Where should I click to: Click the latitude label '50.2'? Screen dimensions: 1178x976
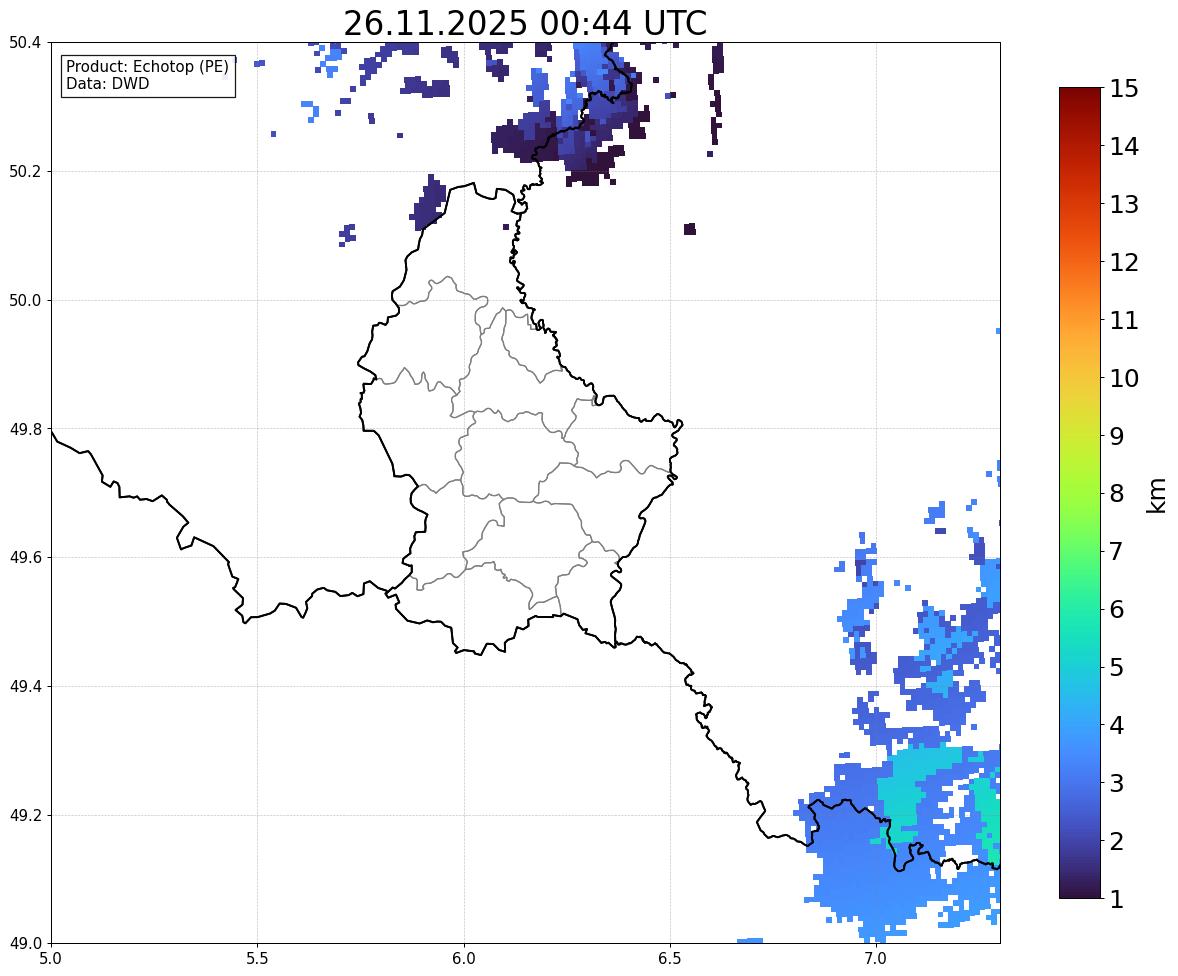pyautogui.click(x=25, y=171)
